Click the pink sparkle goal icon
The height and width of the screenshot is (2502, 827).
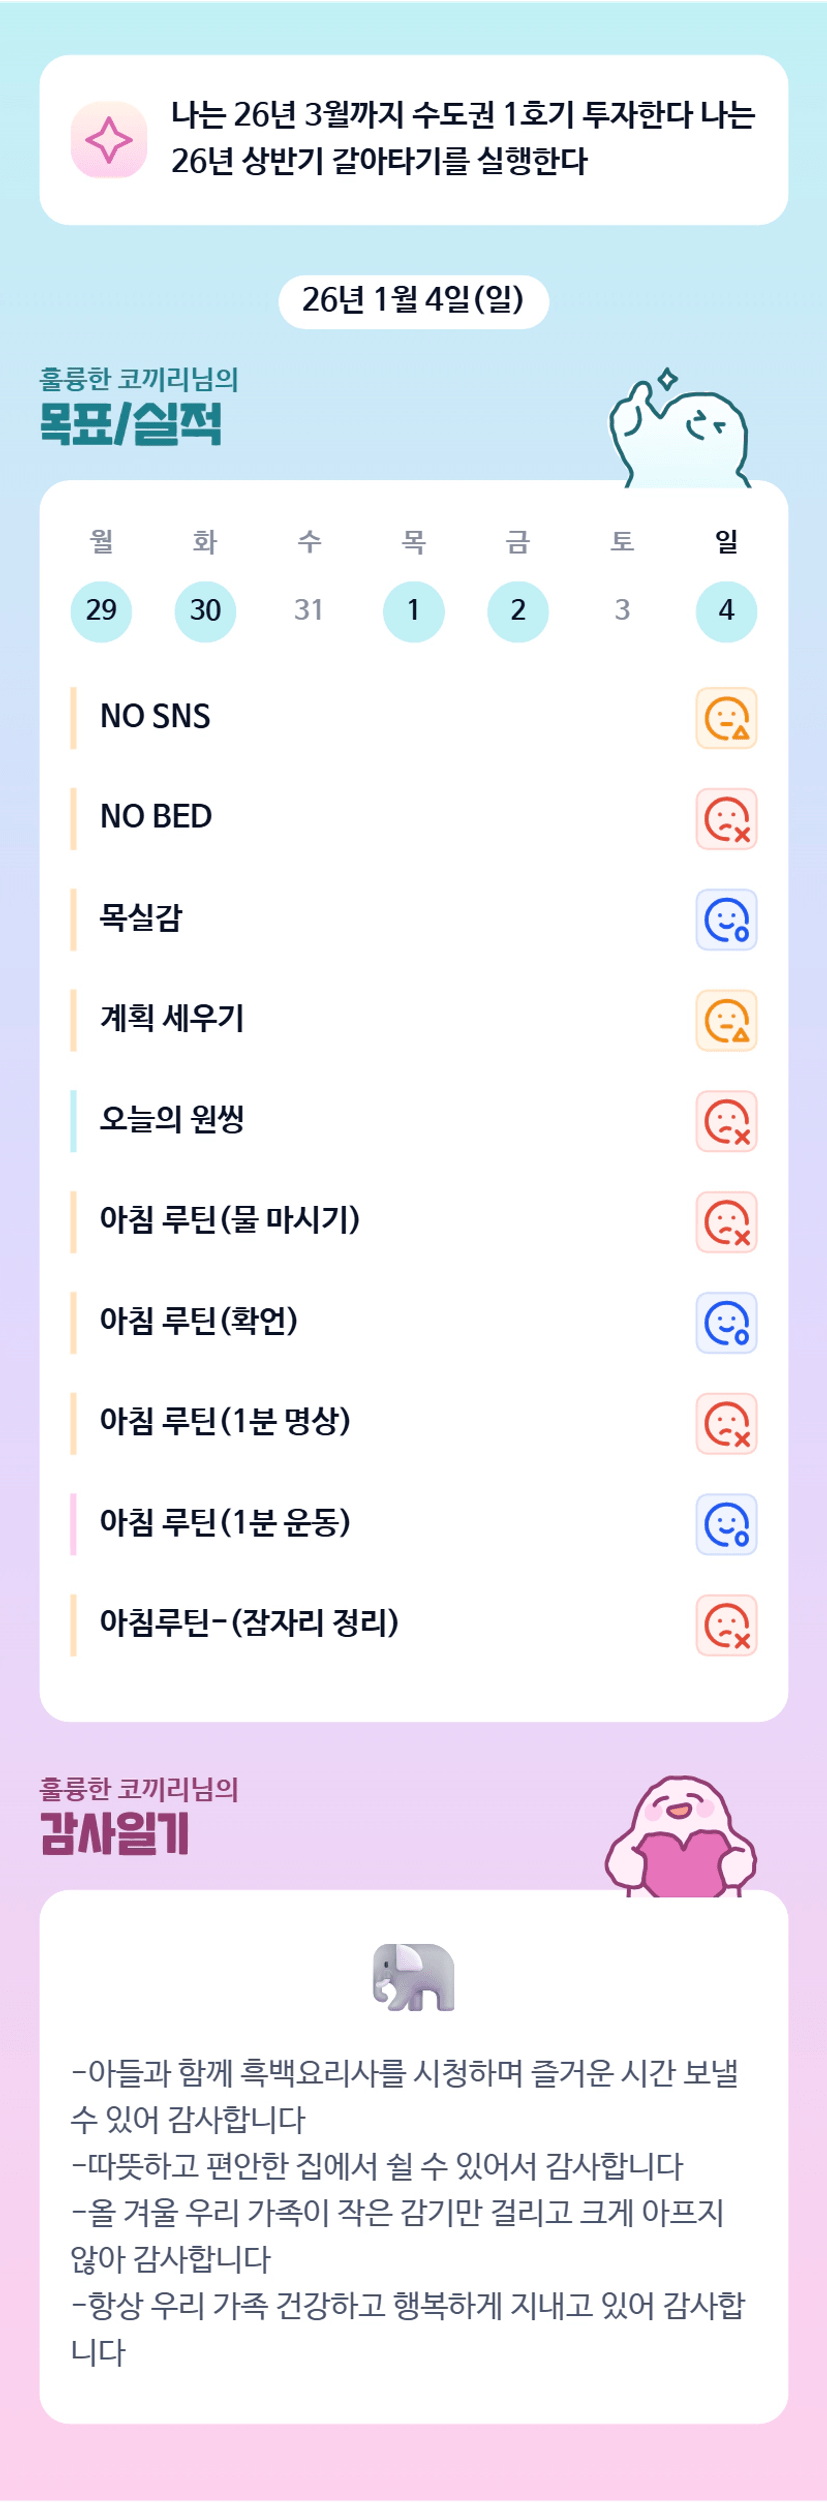tap(109, 140)
